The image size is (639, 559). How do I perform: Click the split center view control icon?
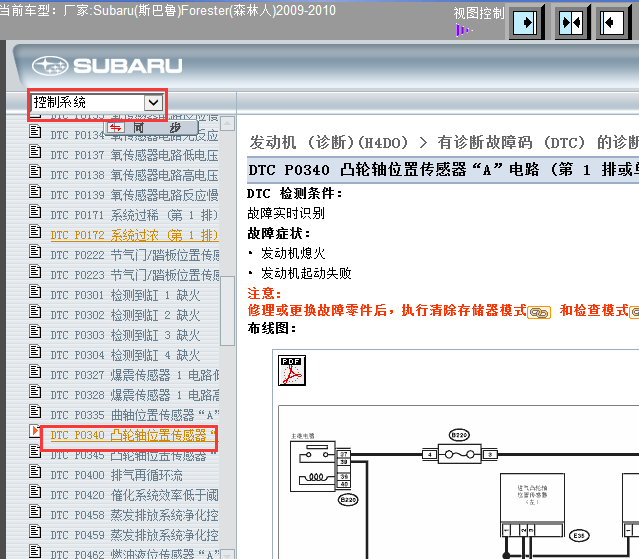[x=571, y=22]
